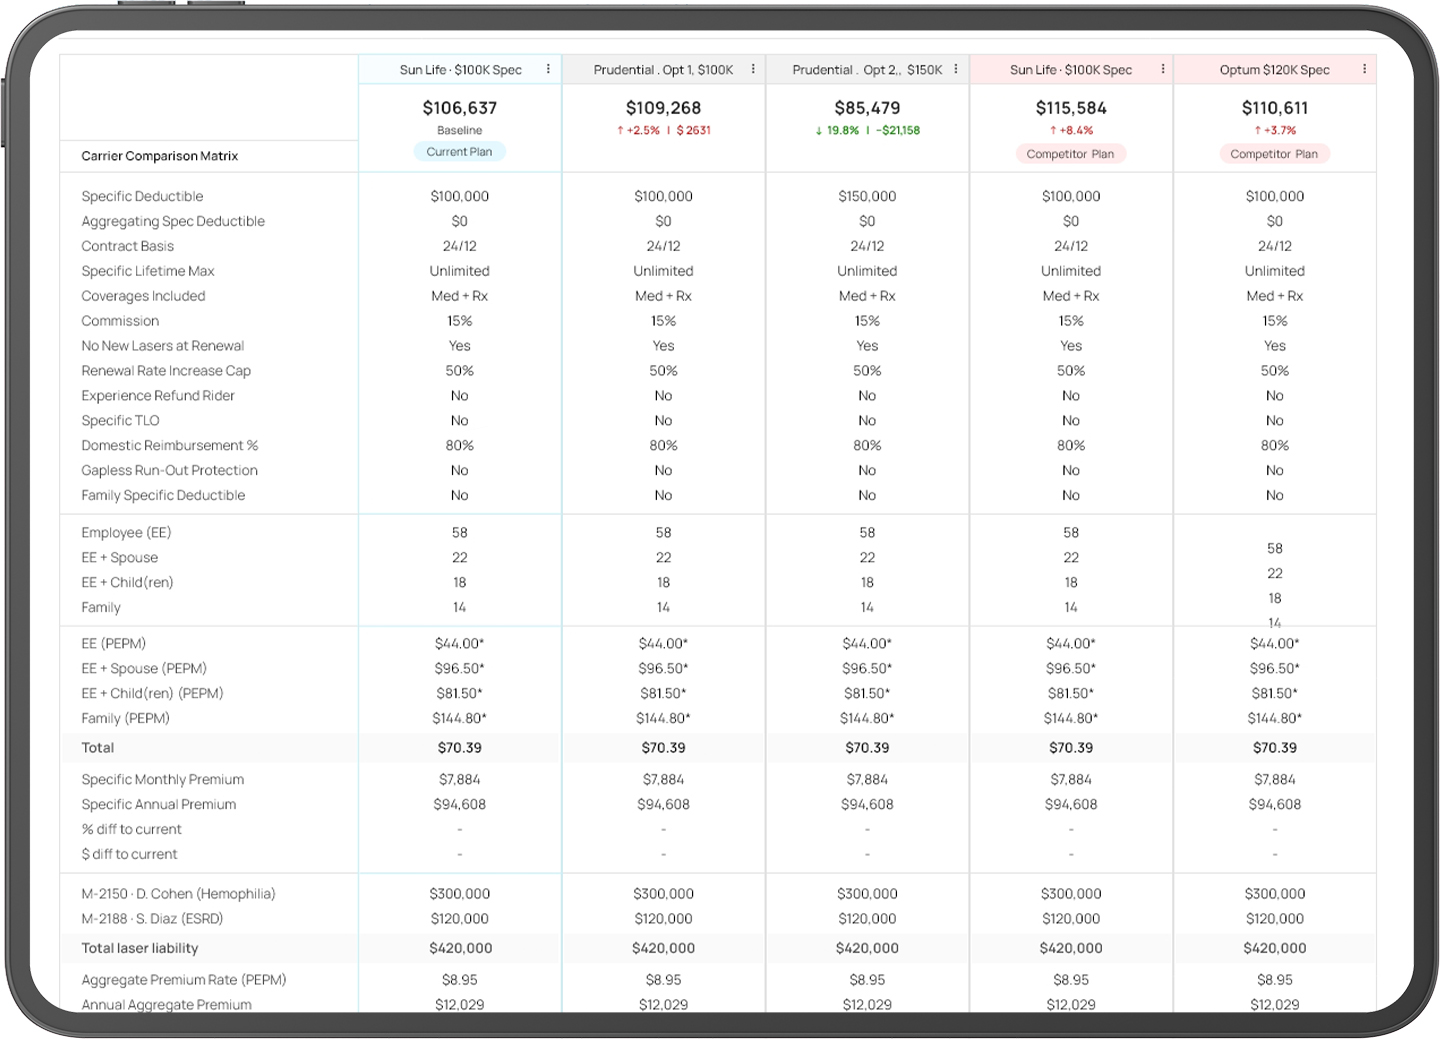The image size is (1440, 1039).
Task: Click the Total laser liability row label
Action: tap(140, 948)
